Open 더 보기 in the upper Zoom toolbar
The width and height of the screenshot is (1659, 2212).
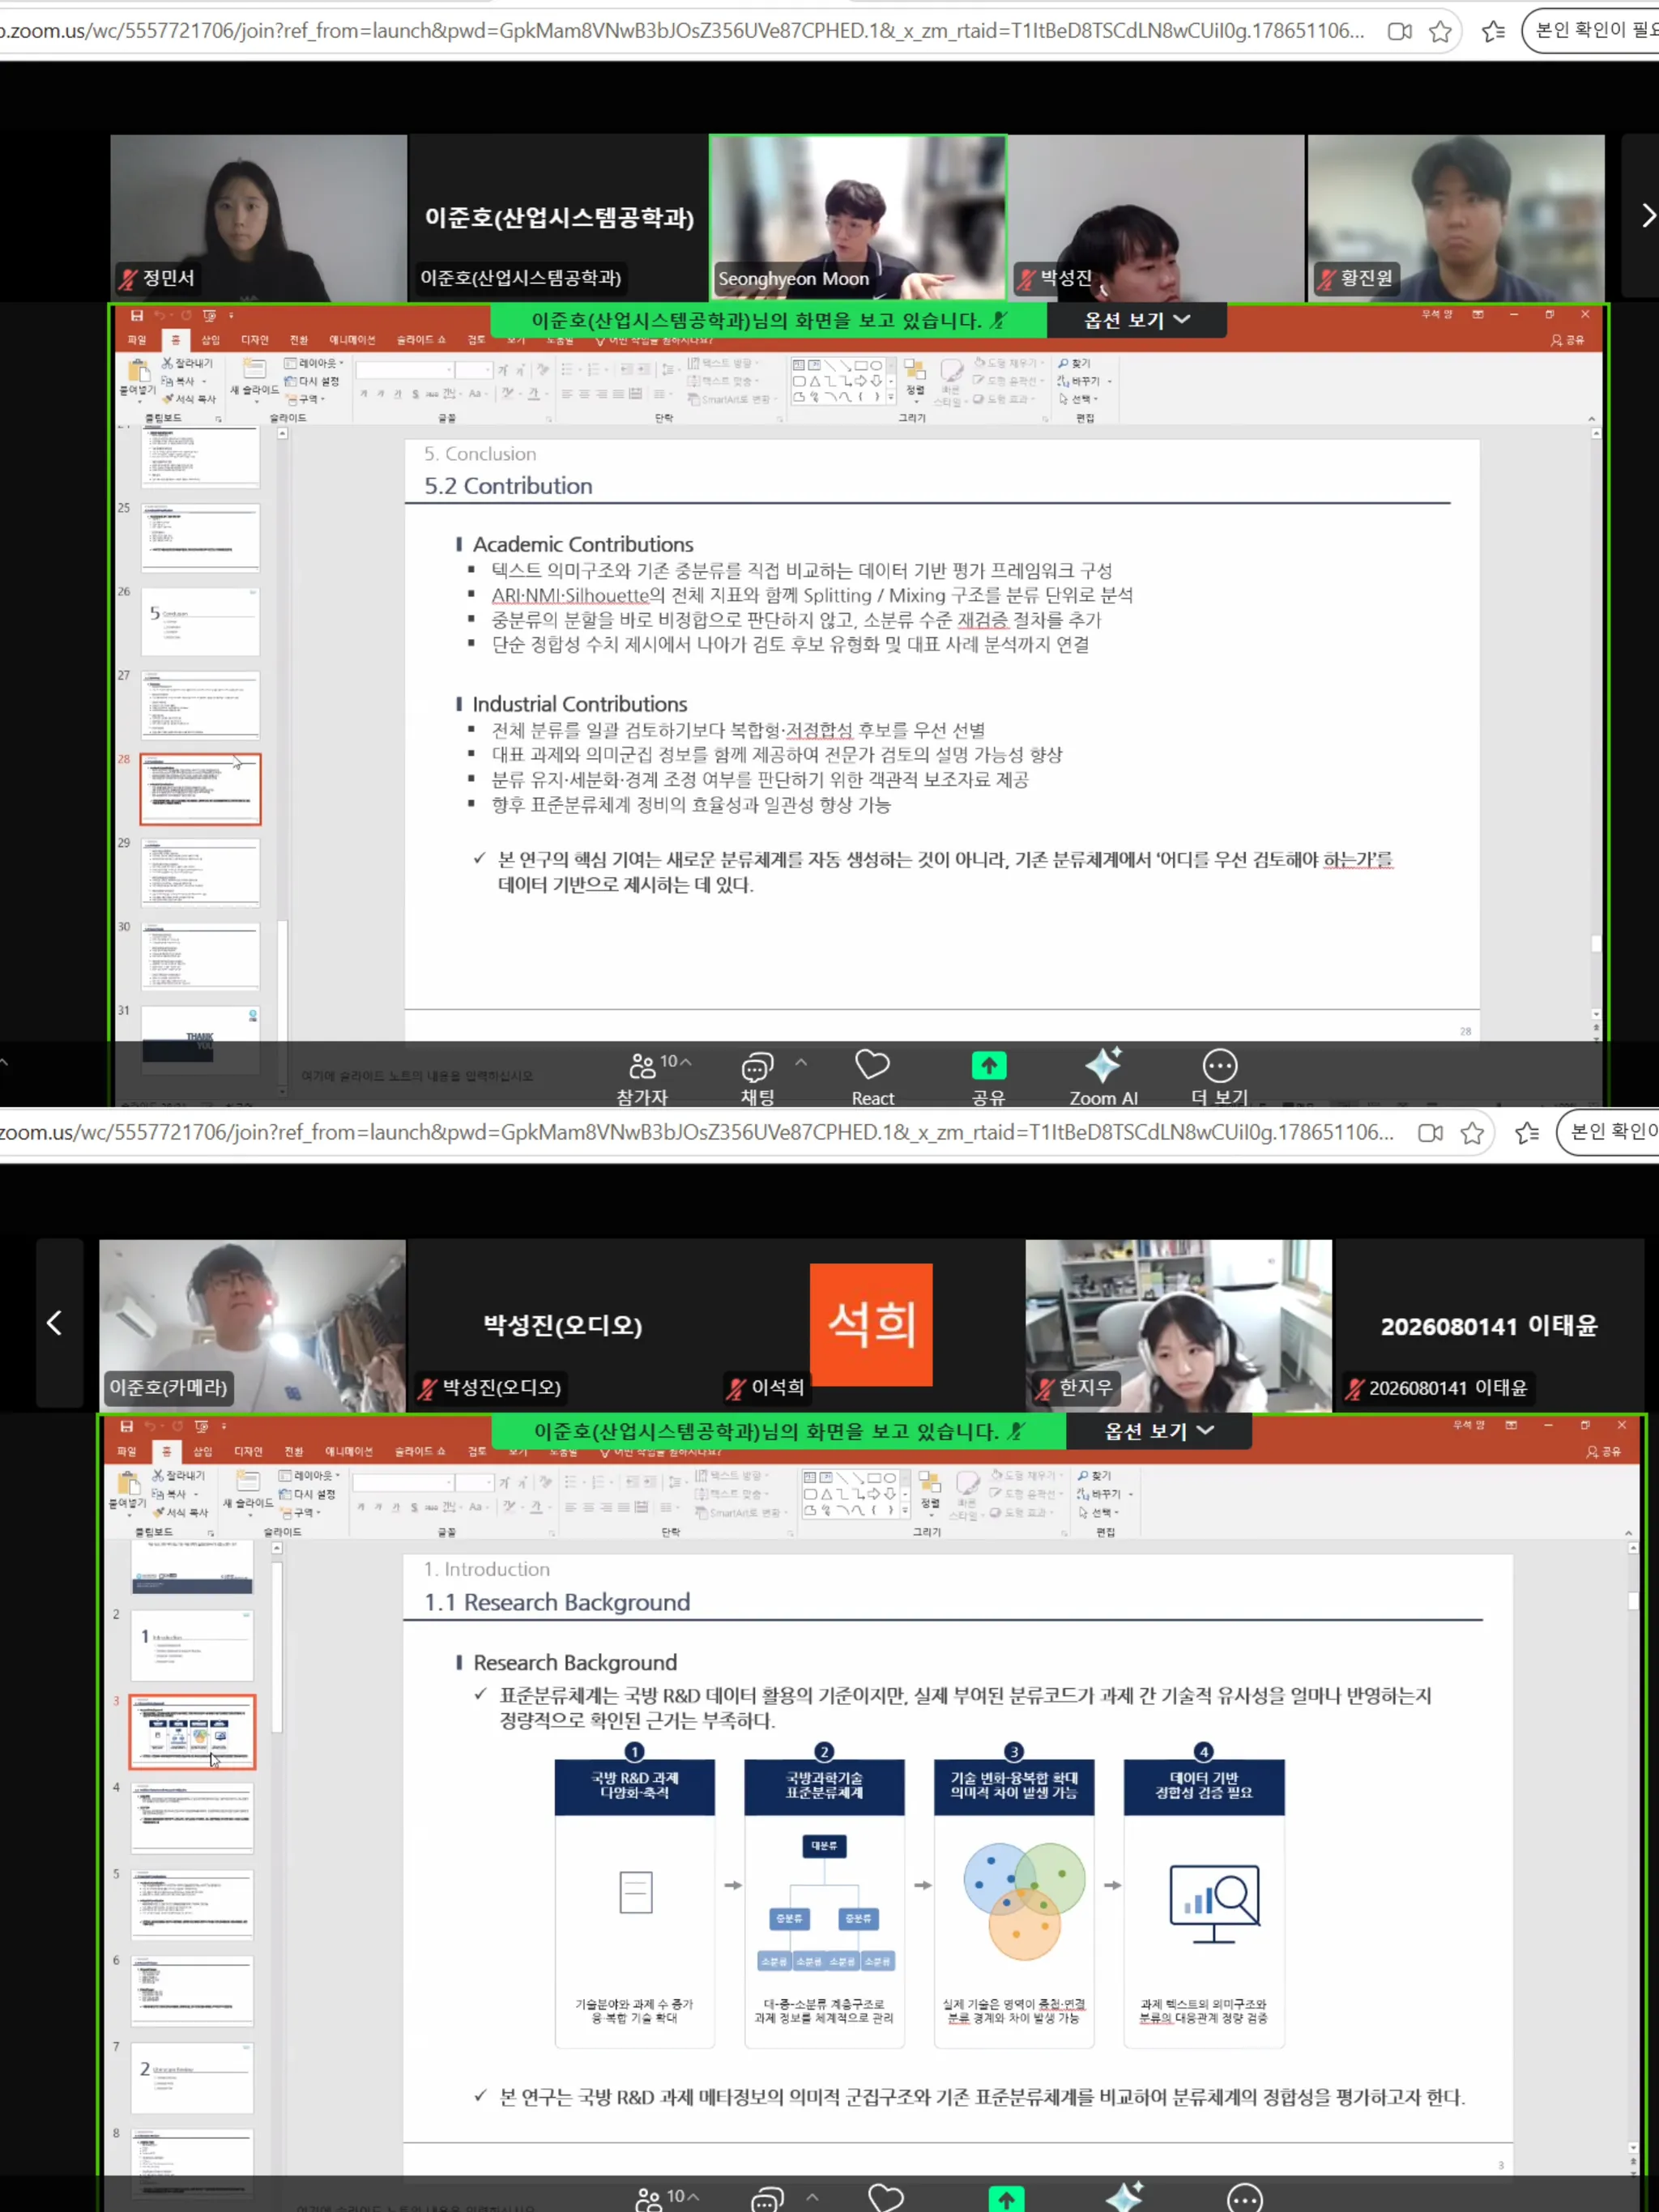[1220, 1077]
